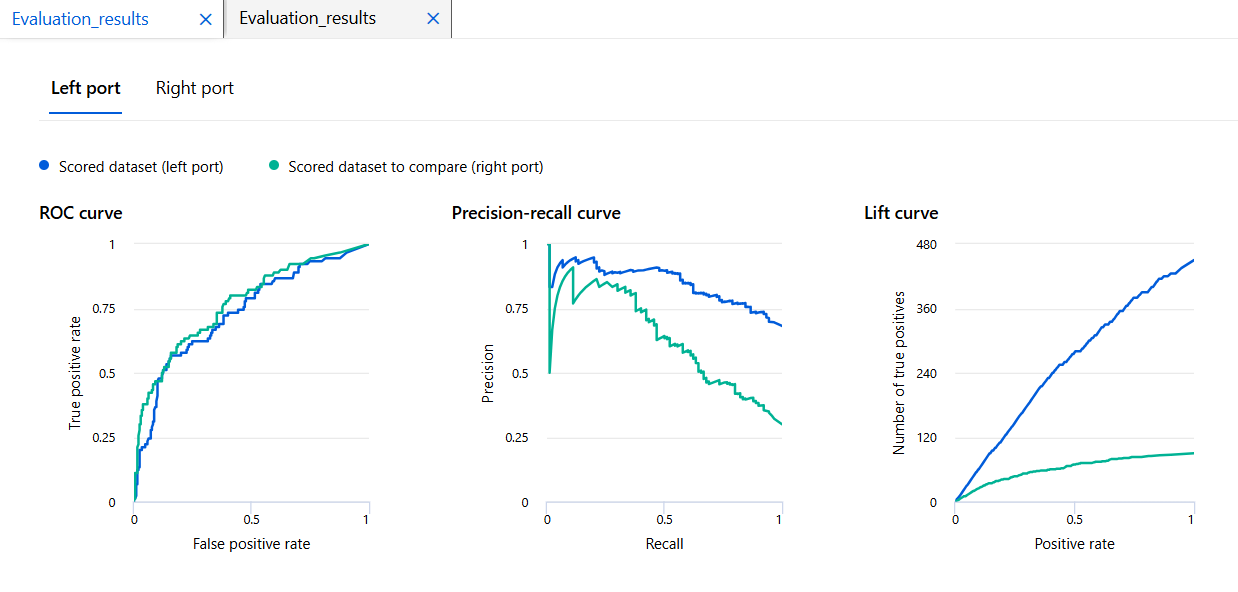
Task: Click the blue legend dot for left port
Action: (x=44, y=166)
